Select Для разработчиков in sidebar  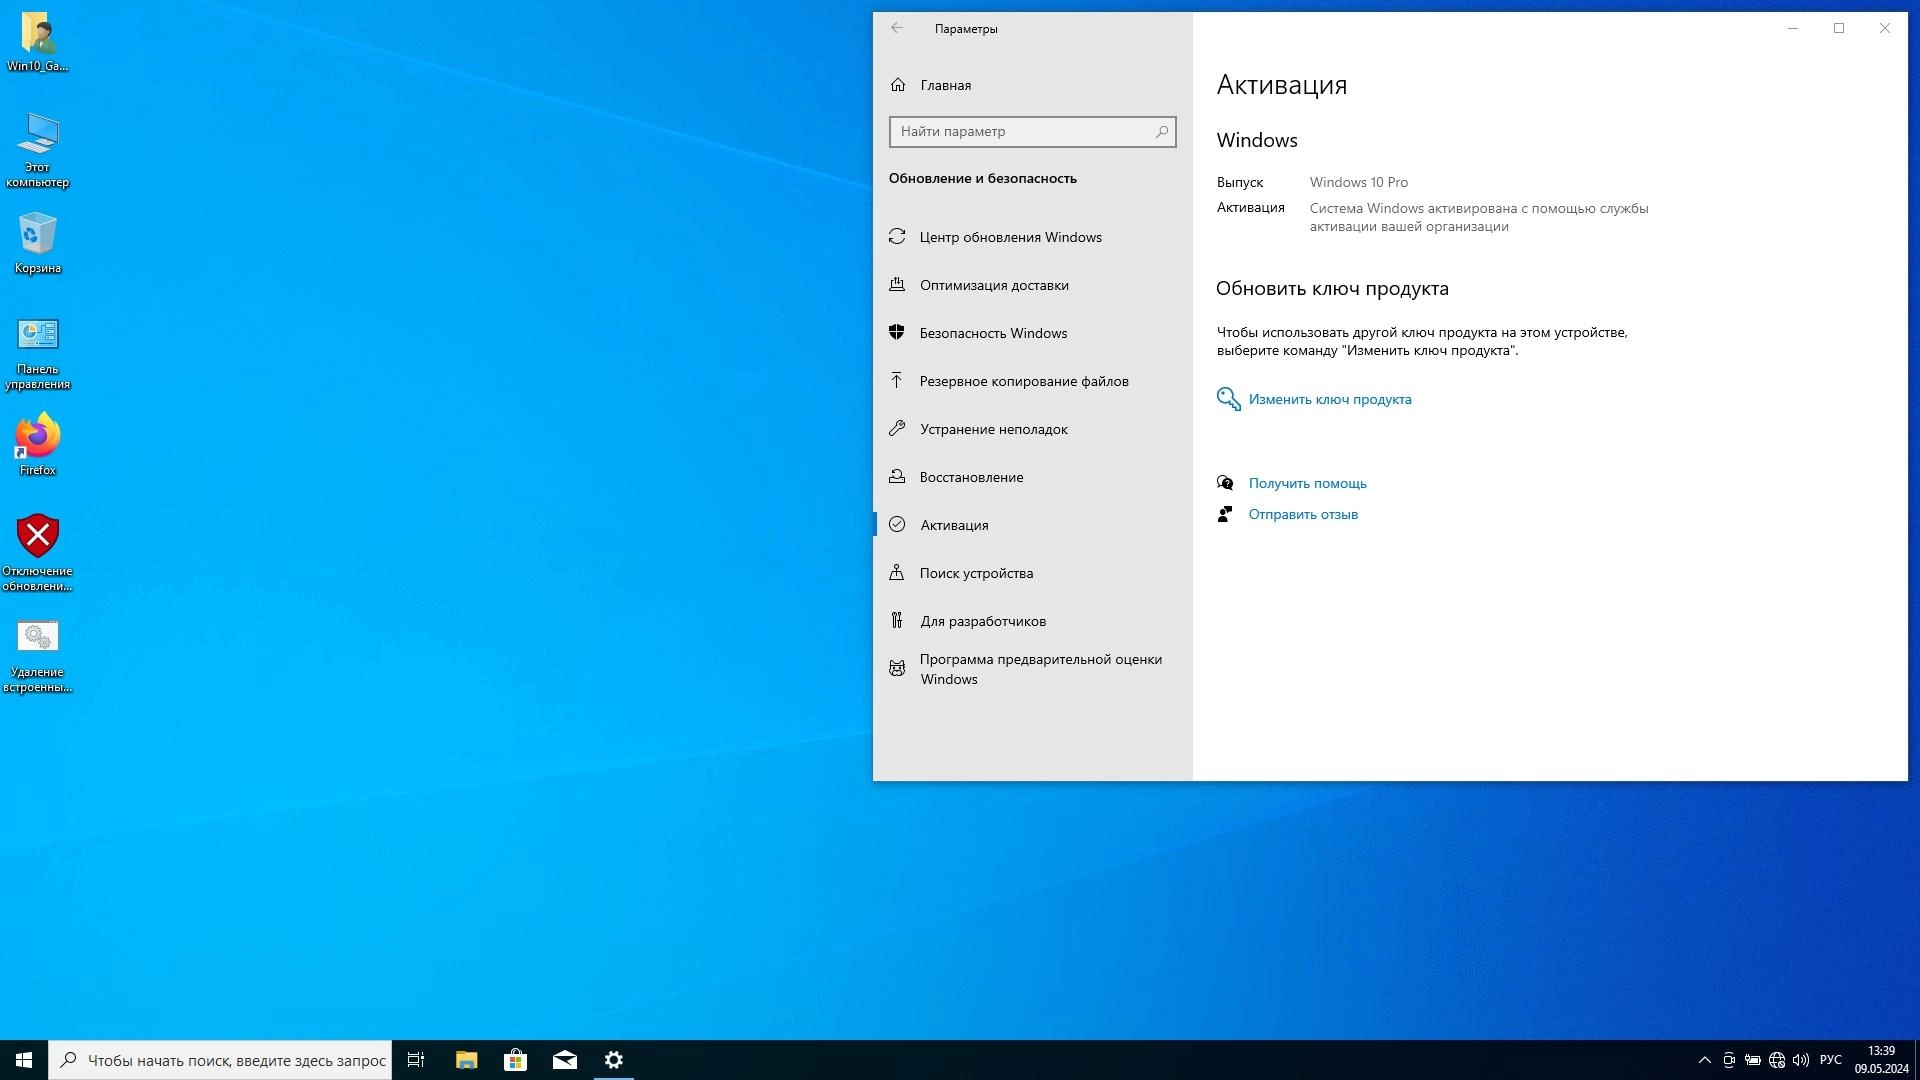(x=982, y=621)
